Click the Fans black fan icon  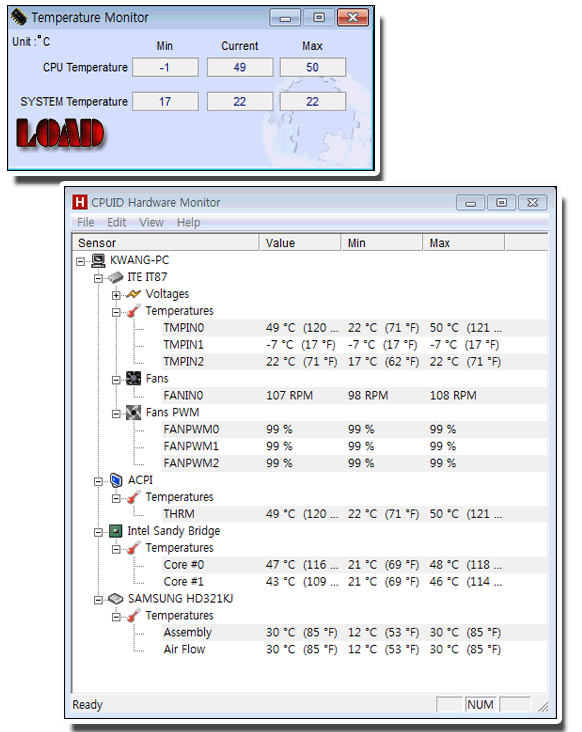[133, 379]
